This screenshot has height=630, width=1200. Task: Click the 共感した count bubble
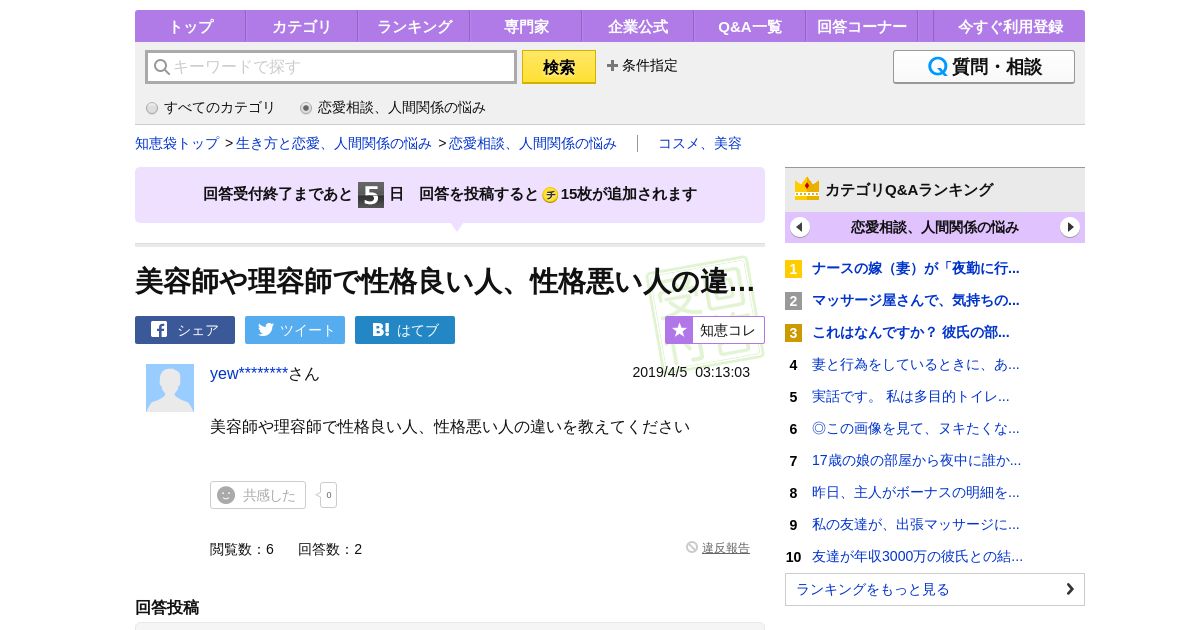328,495
